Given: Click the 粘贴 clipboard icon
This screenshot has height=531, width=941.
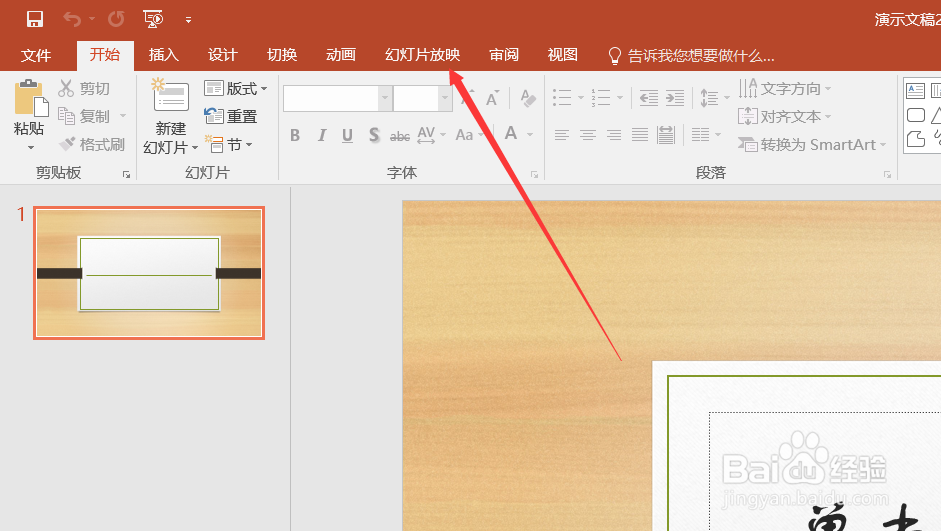Looking at the screenshot, I should pos(30,97).
